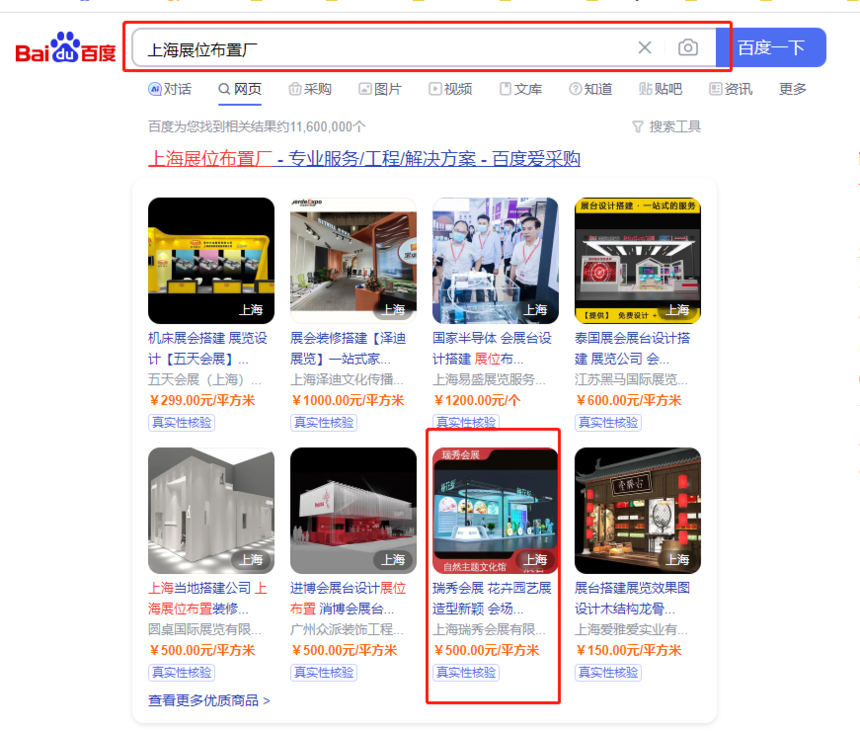Click vendor 上海泽迪文化传播
This screenshot has width=860, height=732.
tap(347, 379)
